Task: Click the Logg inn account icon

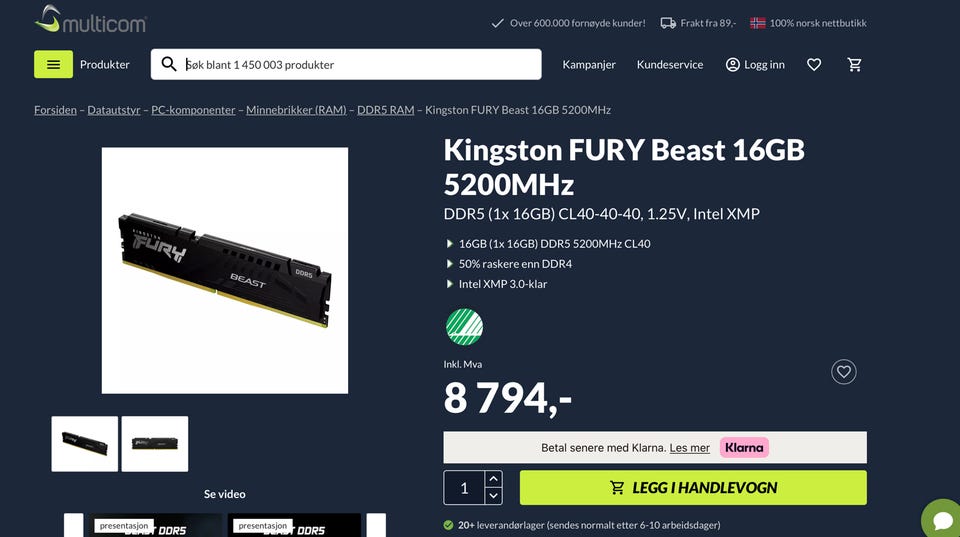Action: coord(733,64)
